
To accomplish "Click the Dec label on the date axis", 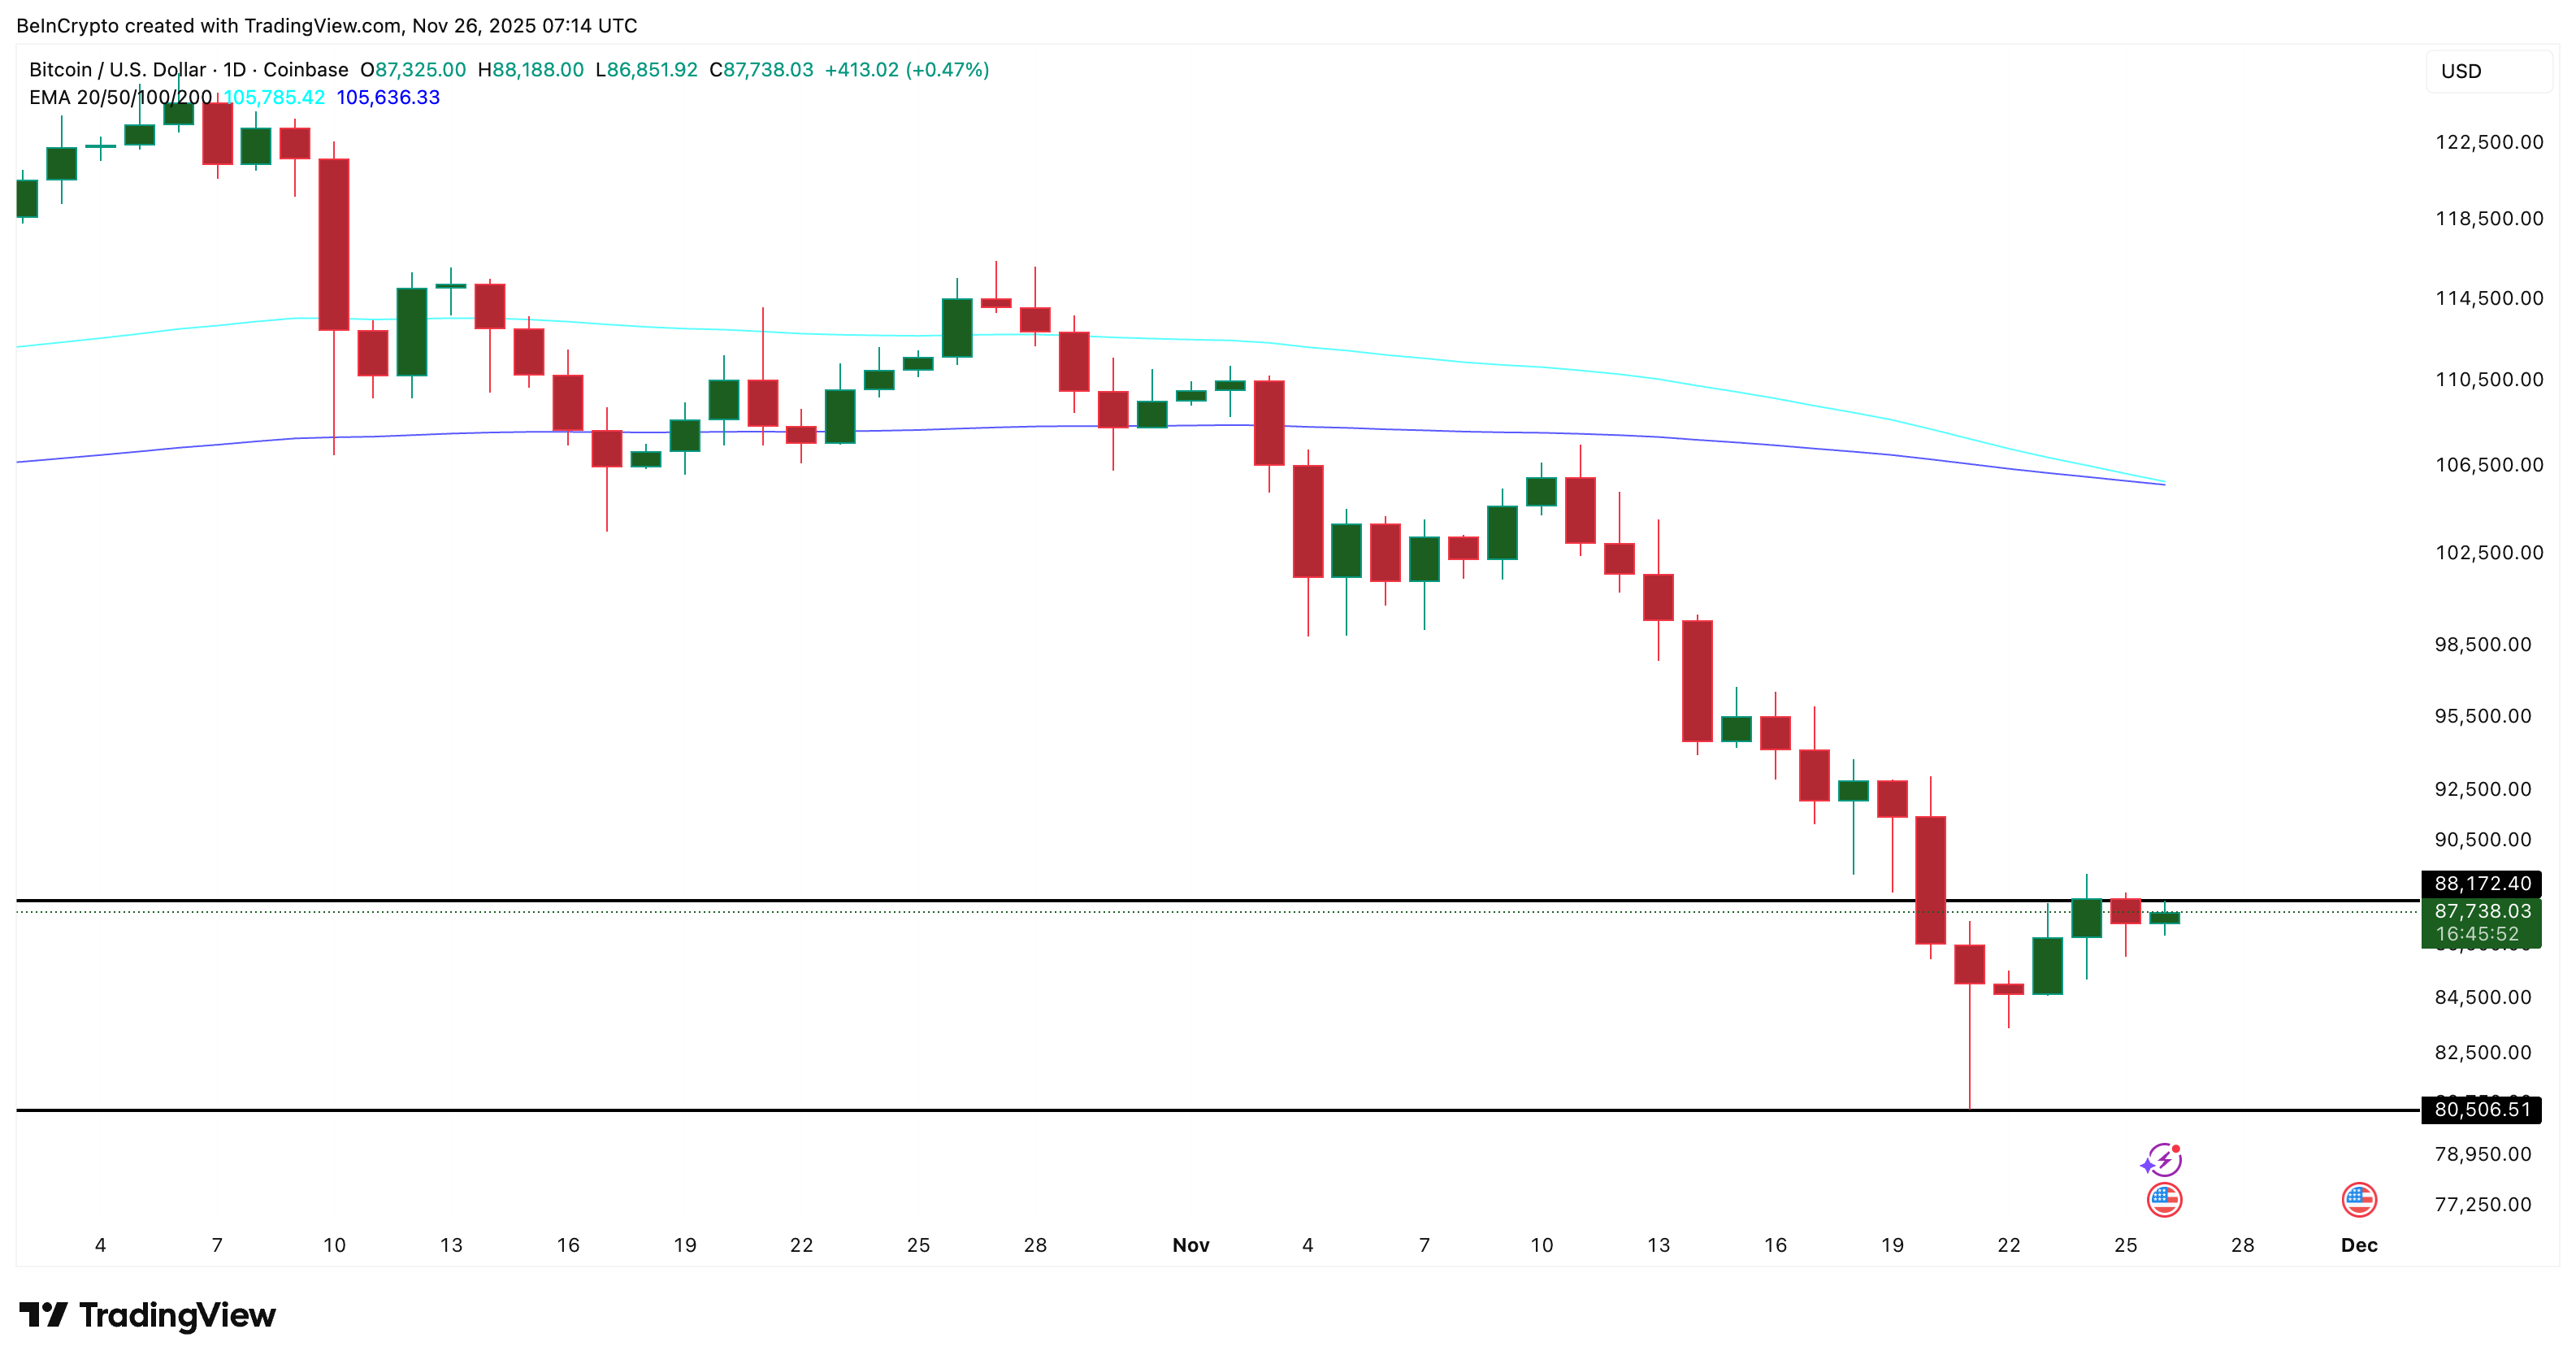I will pyautogui.click(x=2361, y=1246).
